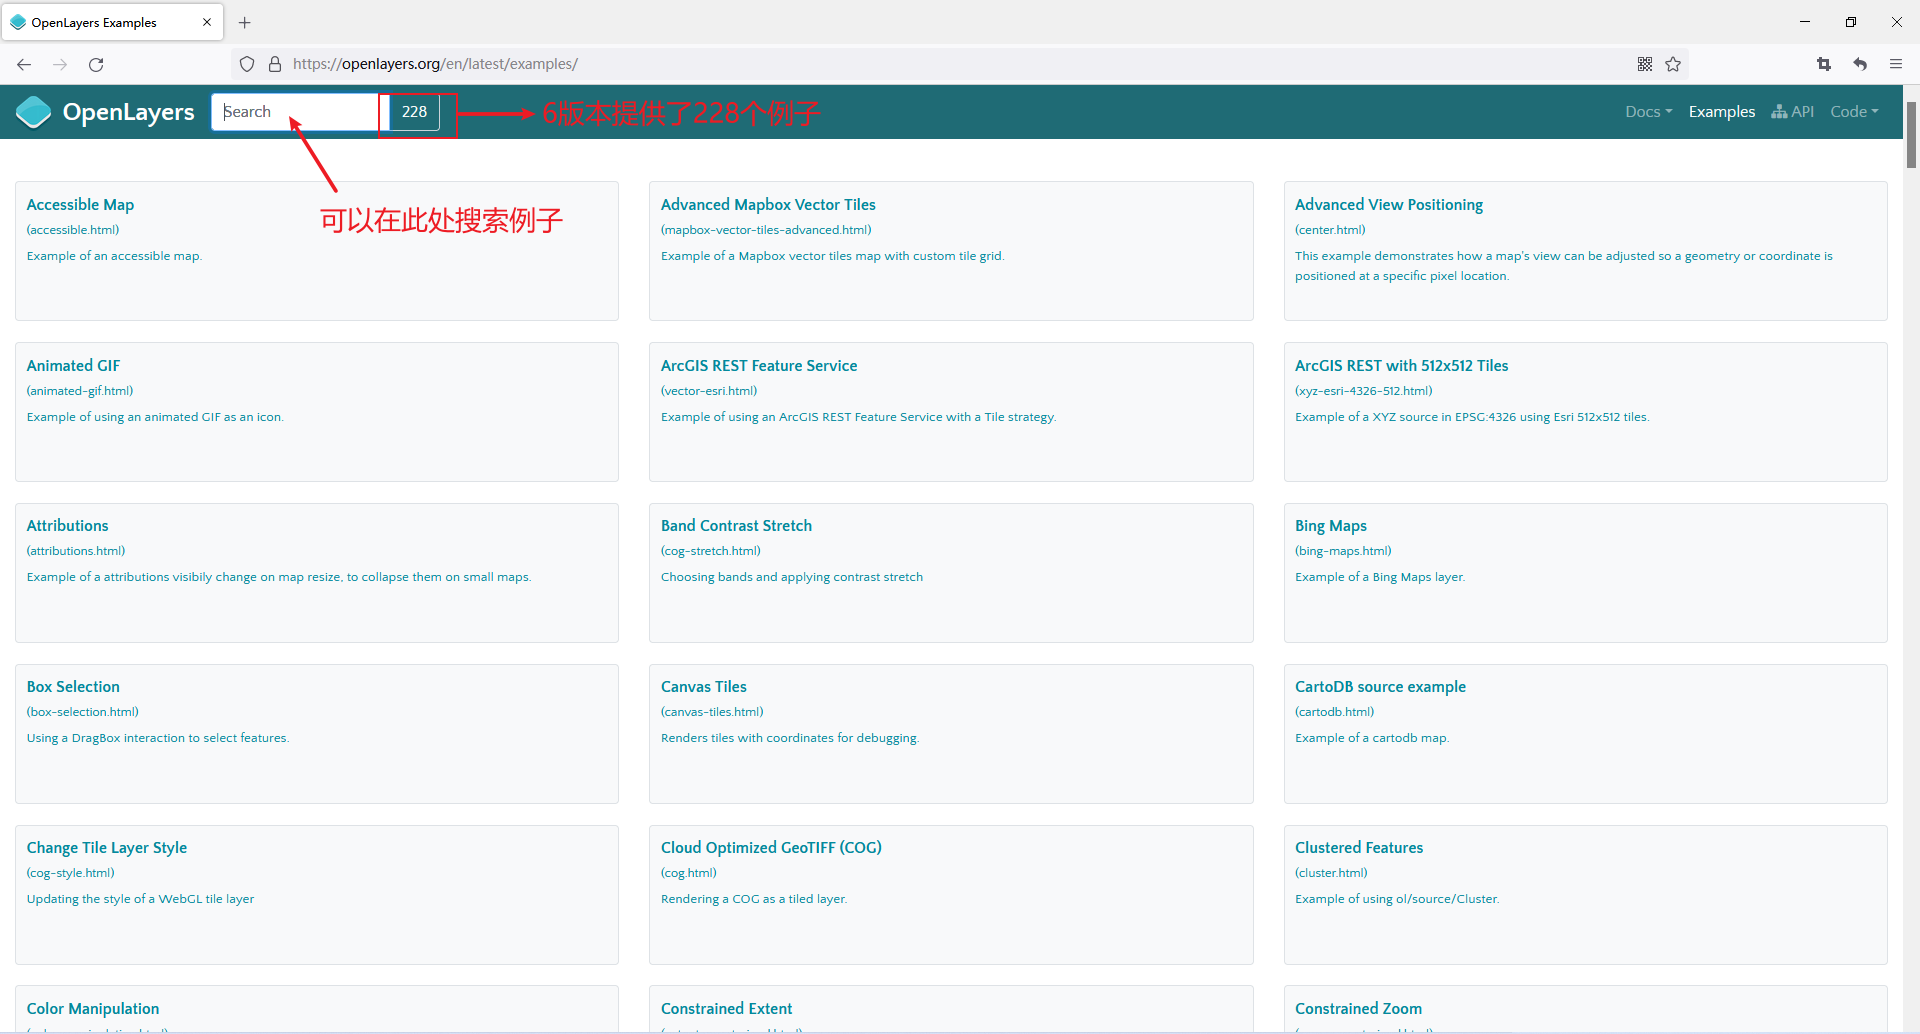Open the Bing Maps example
The height and width of the screenshot is (1034, 1920).
[1330, 526]
